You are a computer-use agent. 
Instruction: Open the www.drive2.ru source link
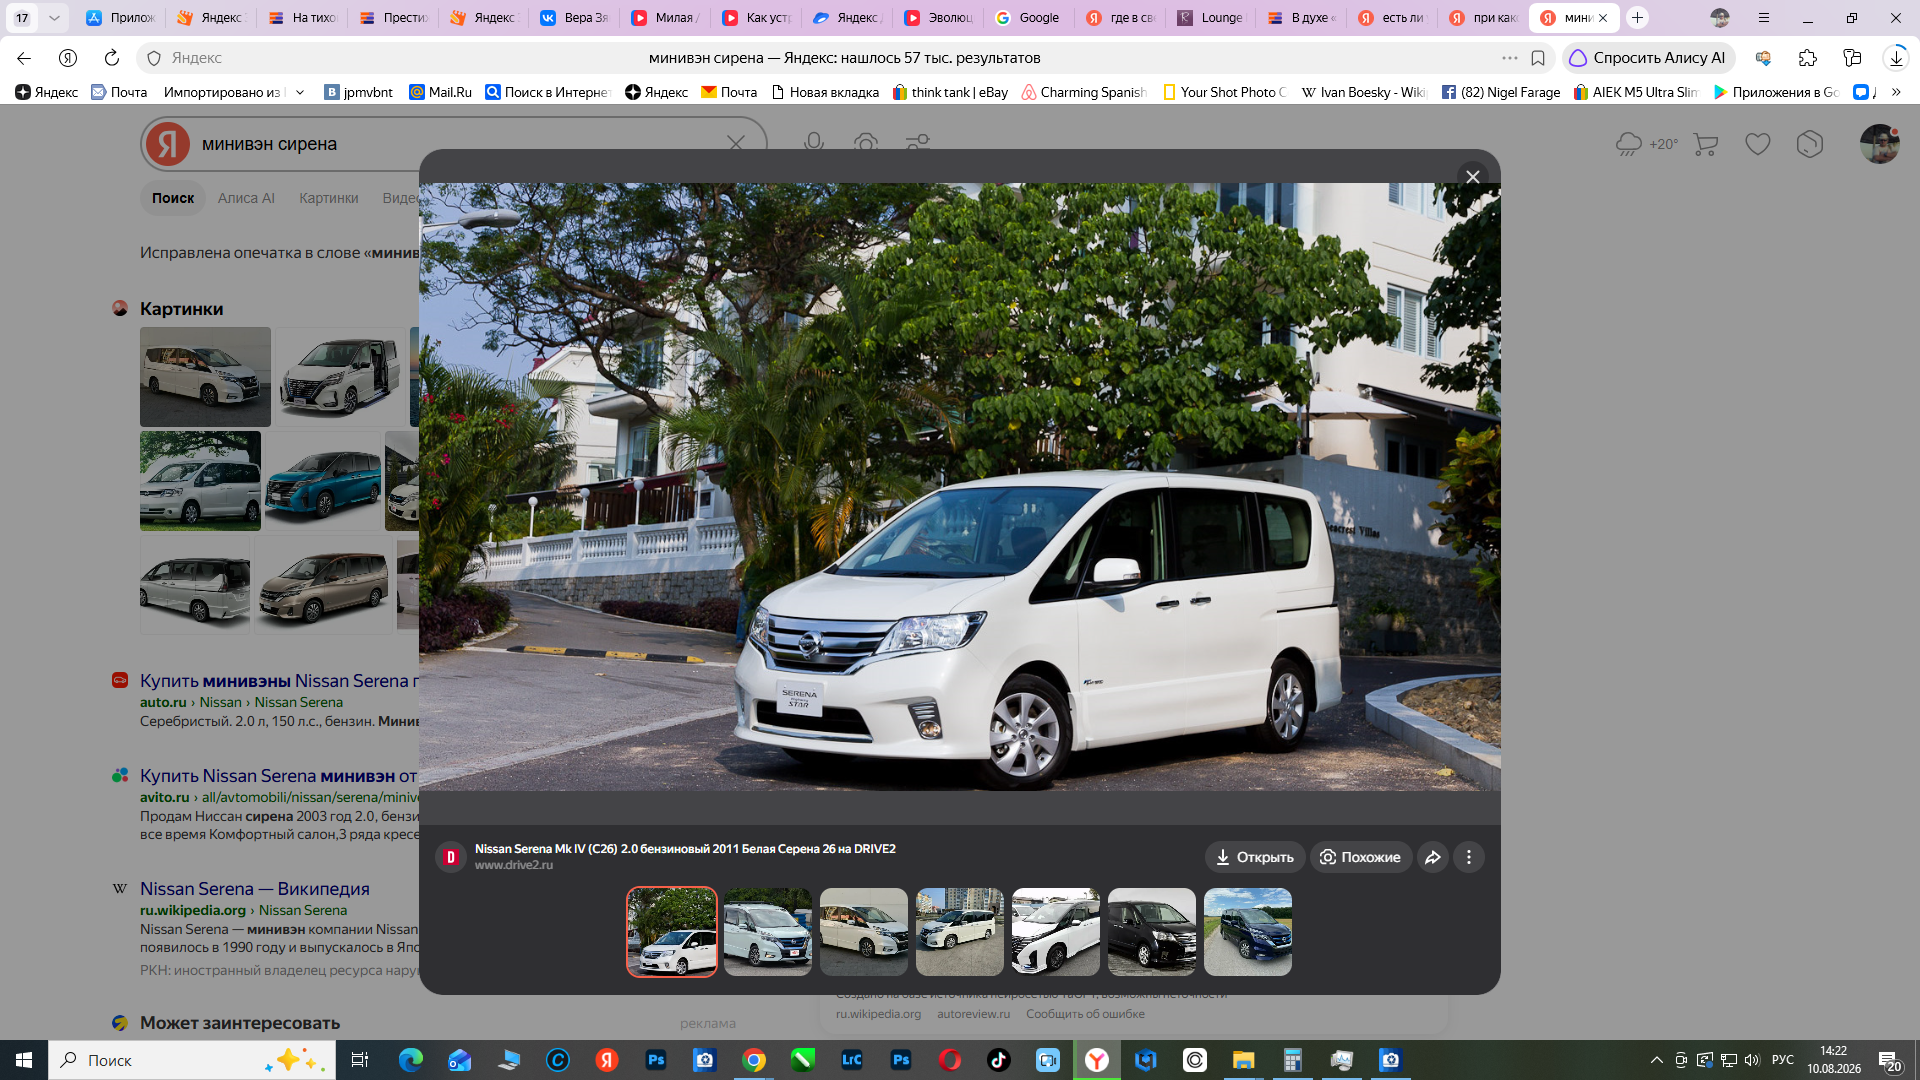(x=514, y=865)
